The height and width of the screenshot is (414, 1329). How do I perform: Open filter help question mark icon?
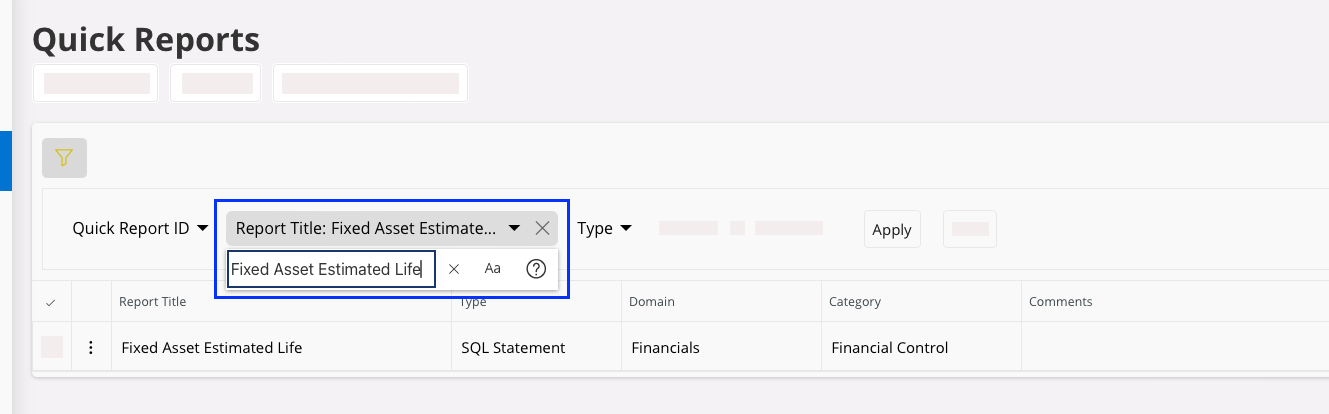536,269
